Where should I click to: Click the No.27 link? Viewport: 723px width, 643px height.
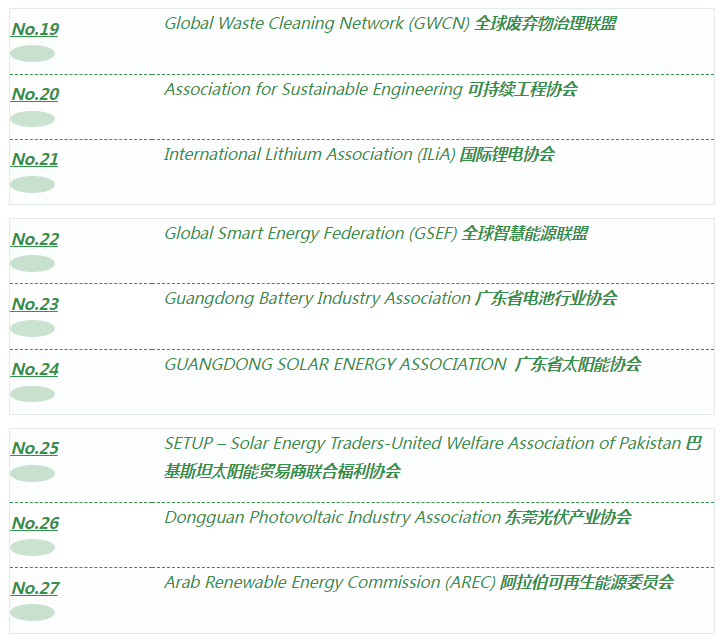pos(35,588)
